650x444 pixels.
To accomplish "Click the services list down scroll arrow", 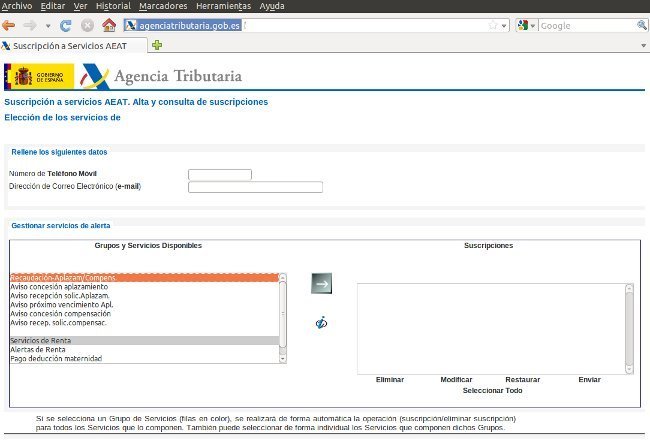I will pos(283,356).
